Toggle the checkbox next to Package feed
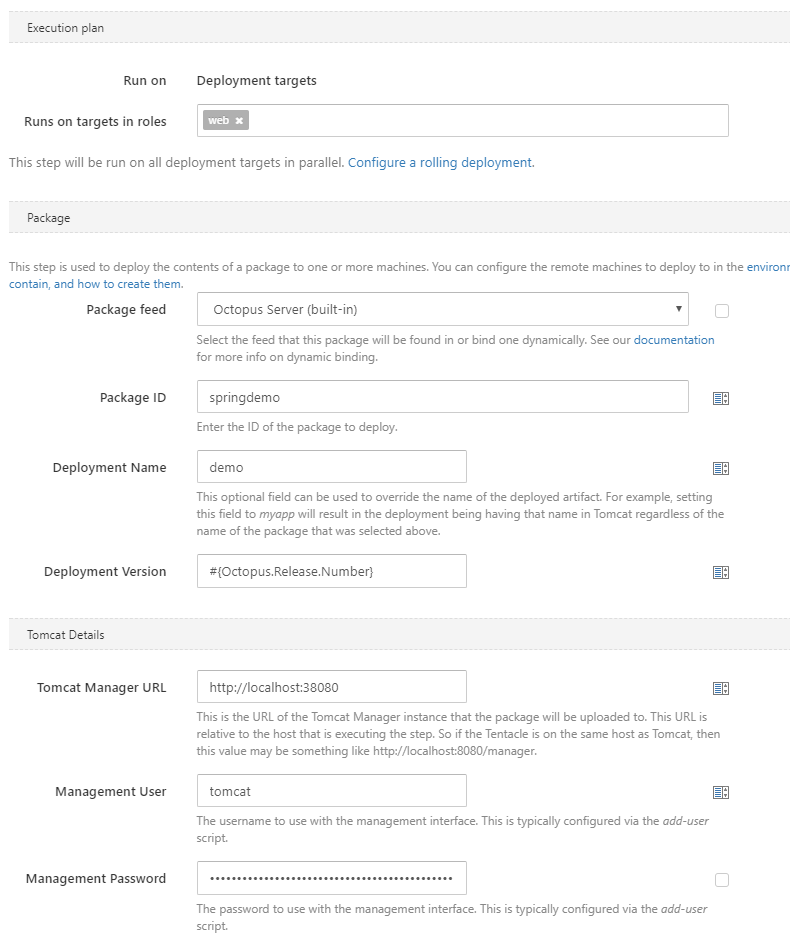This screenshot has width=790, height=945. [x=722, y=311]
